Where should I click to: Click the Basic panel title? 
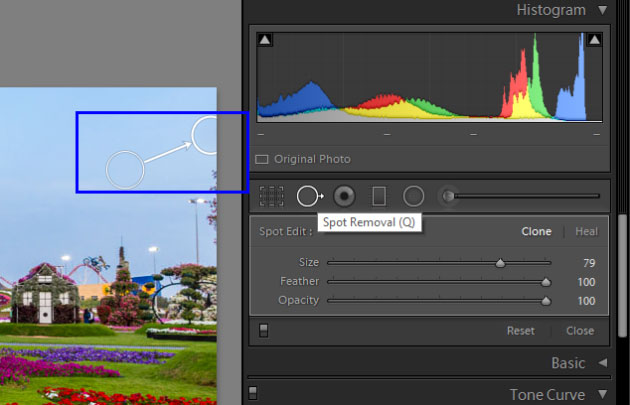pos(568,363)
